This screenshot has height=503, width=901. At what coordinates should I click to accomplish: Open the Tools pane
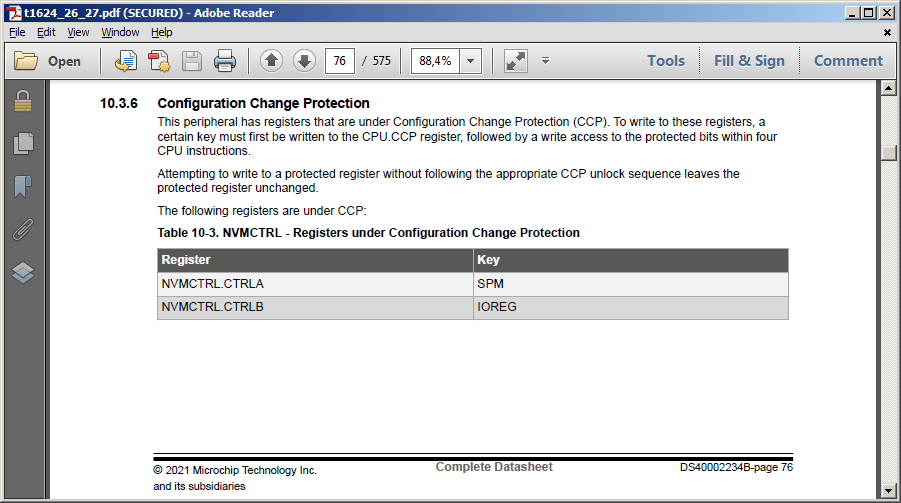point(666,61)
